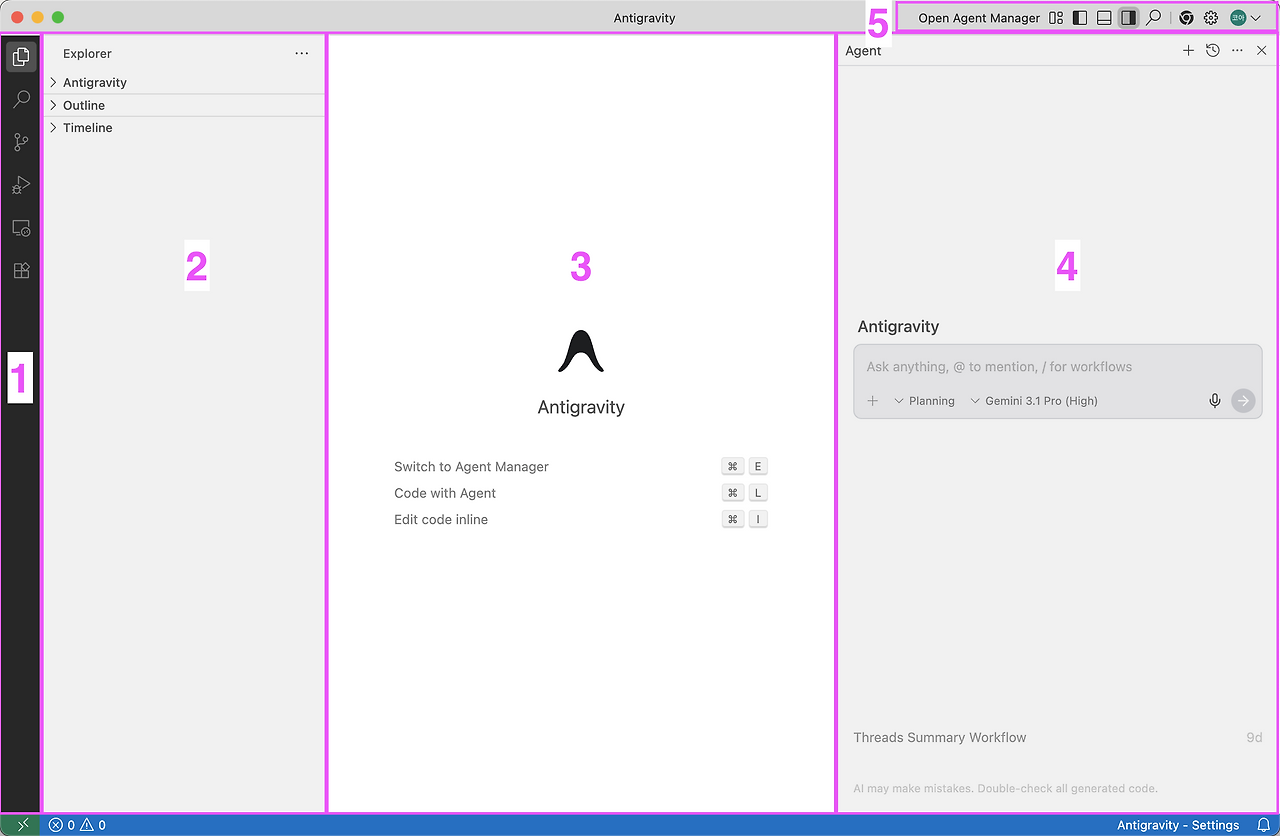Open the Run and Debug view
Screen dimensions: 1280x836
[x=21, y=185]
